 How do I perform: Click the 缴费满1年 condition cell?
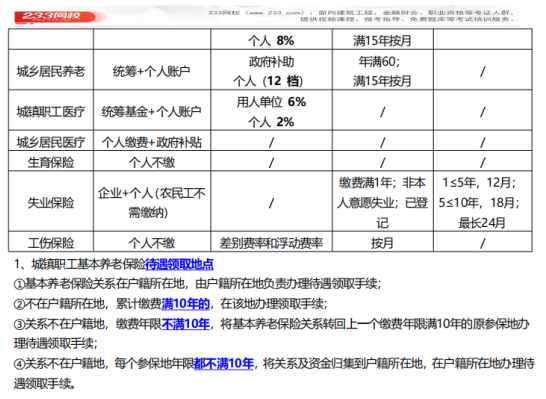point(382,203)
